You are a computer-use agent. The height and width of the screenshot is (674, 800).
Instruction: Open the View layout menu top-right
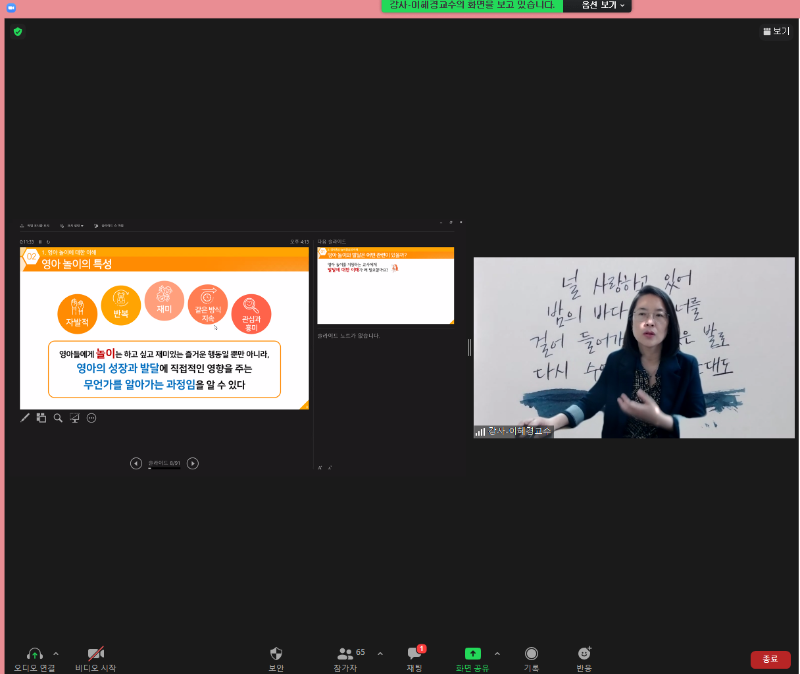click(775, 31)
